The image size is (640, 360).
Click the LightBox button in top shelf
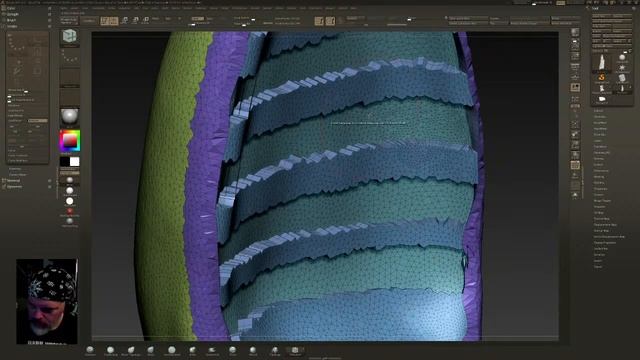pyautogui.click(x=89, y=20)
